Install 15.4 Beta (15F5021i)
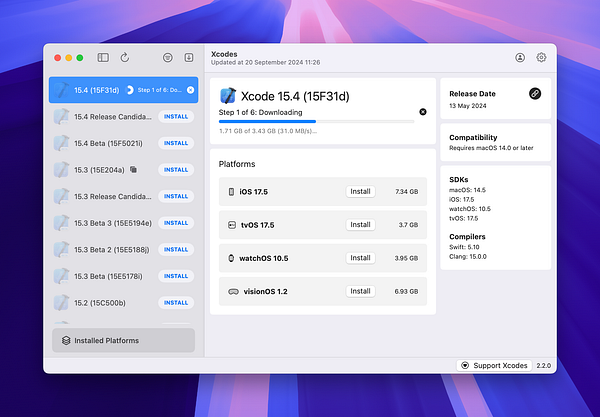Image resolution: width=600 pixels, height=417 pixels. click(176, 143)
